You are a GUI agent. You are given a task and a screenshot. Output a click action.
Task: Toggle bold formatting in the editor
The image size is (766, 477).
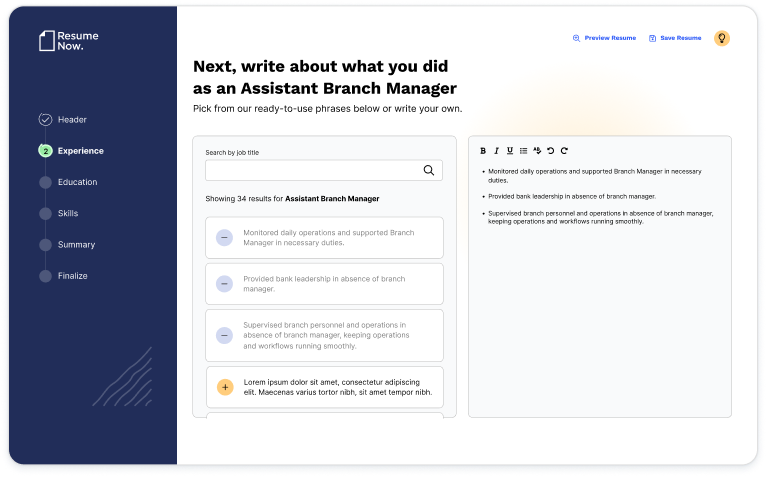pyautogui.click(x=483, y=151)
